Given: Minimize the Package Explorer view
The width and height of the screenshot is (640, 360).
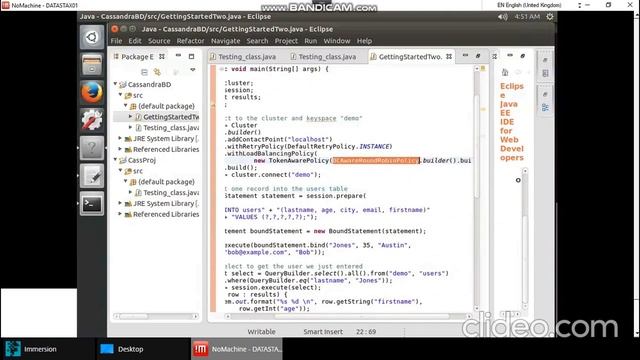Looking at the screenshot, I should point(178,56).
